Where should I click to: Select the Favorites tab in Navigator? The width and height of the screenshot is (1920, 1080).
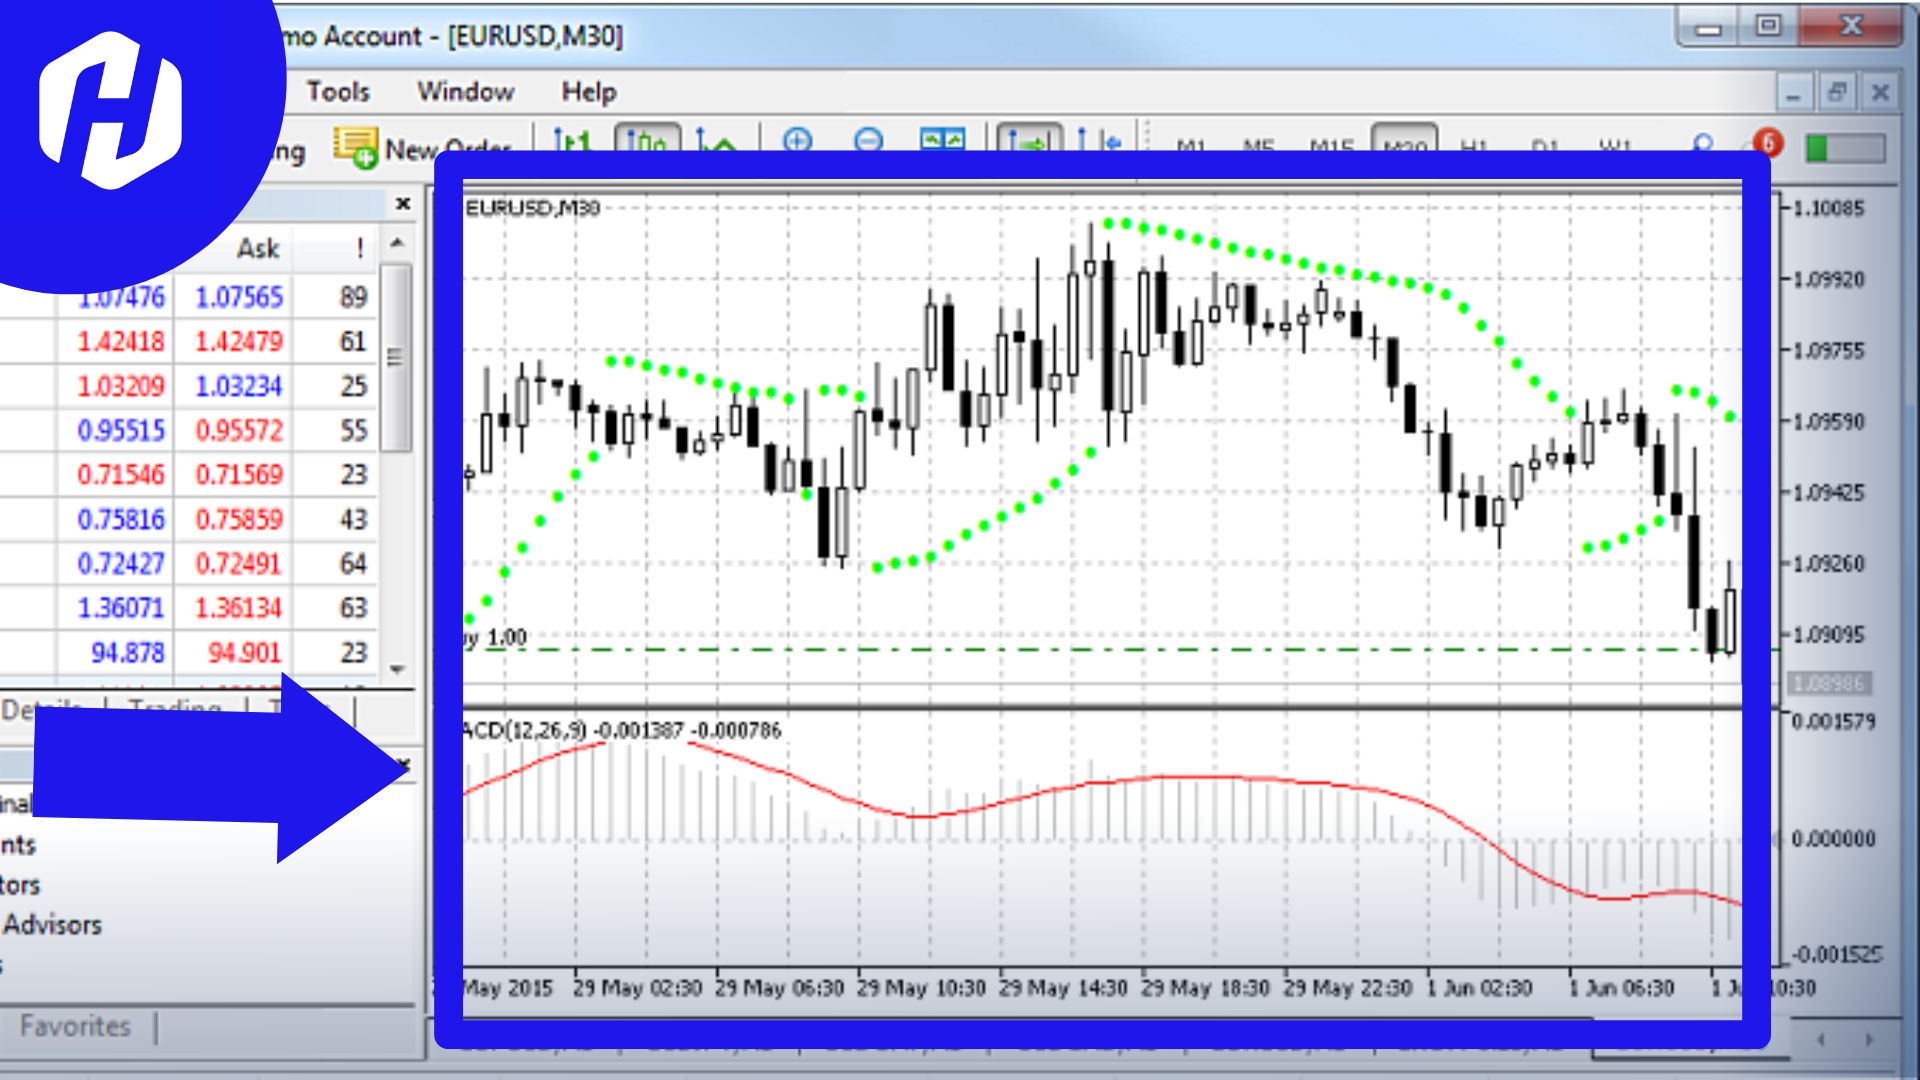(76, 1026)
